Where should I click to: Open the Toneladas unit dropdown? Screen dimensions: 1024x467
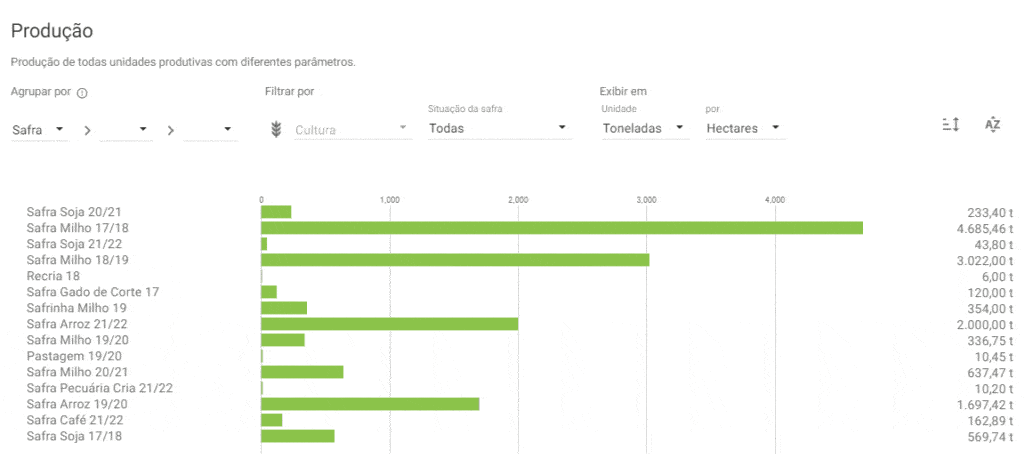pos(644,128)
